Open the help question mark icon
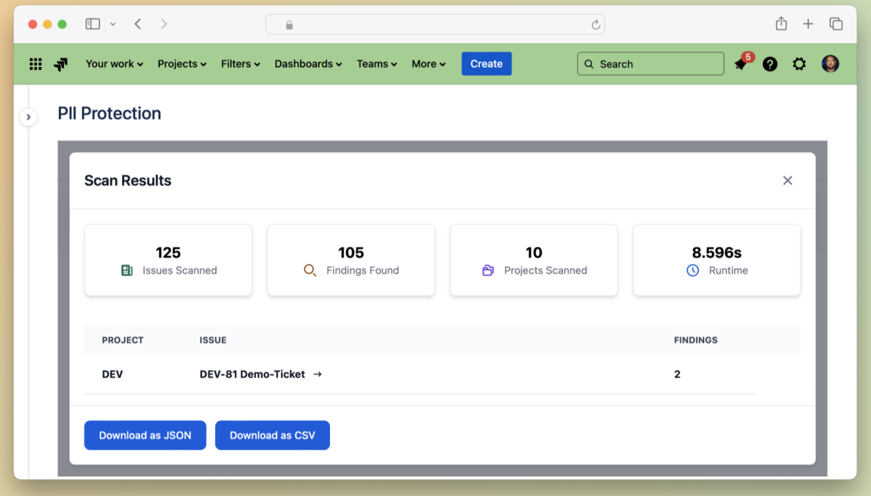The width and height of the screenshot is (871, 496). click(x=770, y=64)
